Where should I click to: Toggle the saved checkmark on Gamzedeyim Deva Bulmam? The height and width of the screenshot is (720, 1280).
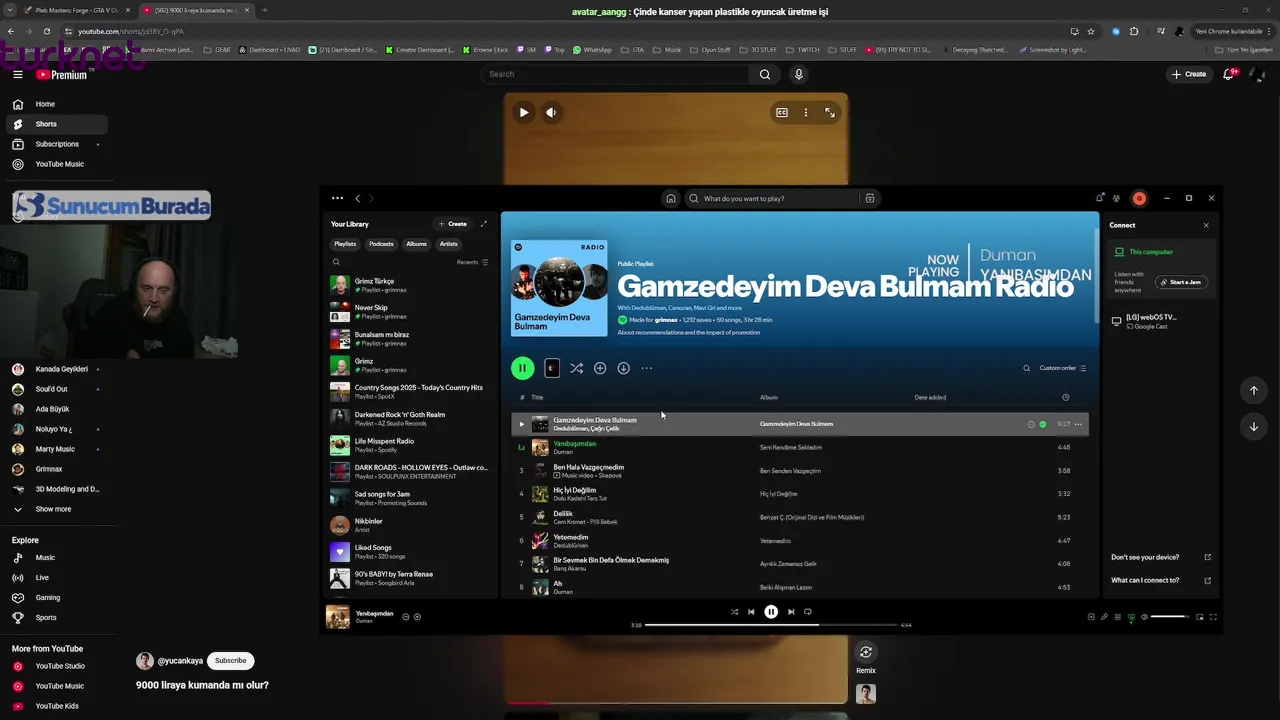tap(1043, 424)
